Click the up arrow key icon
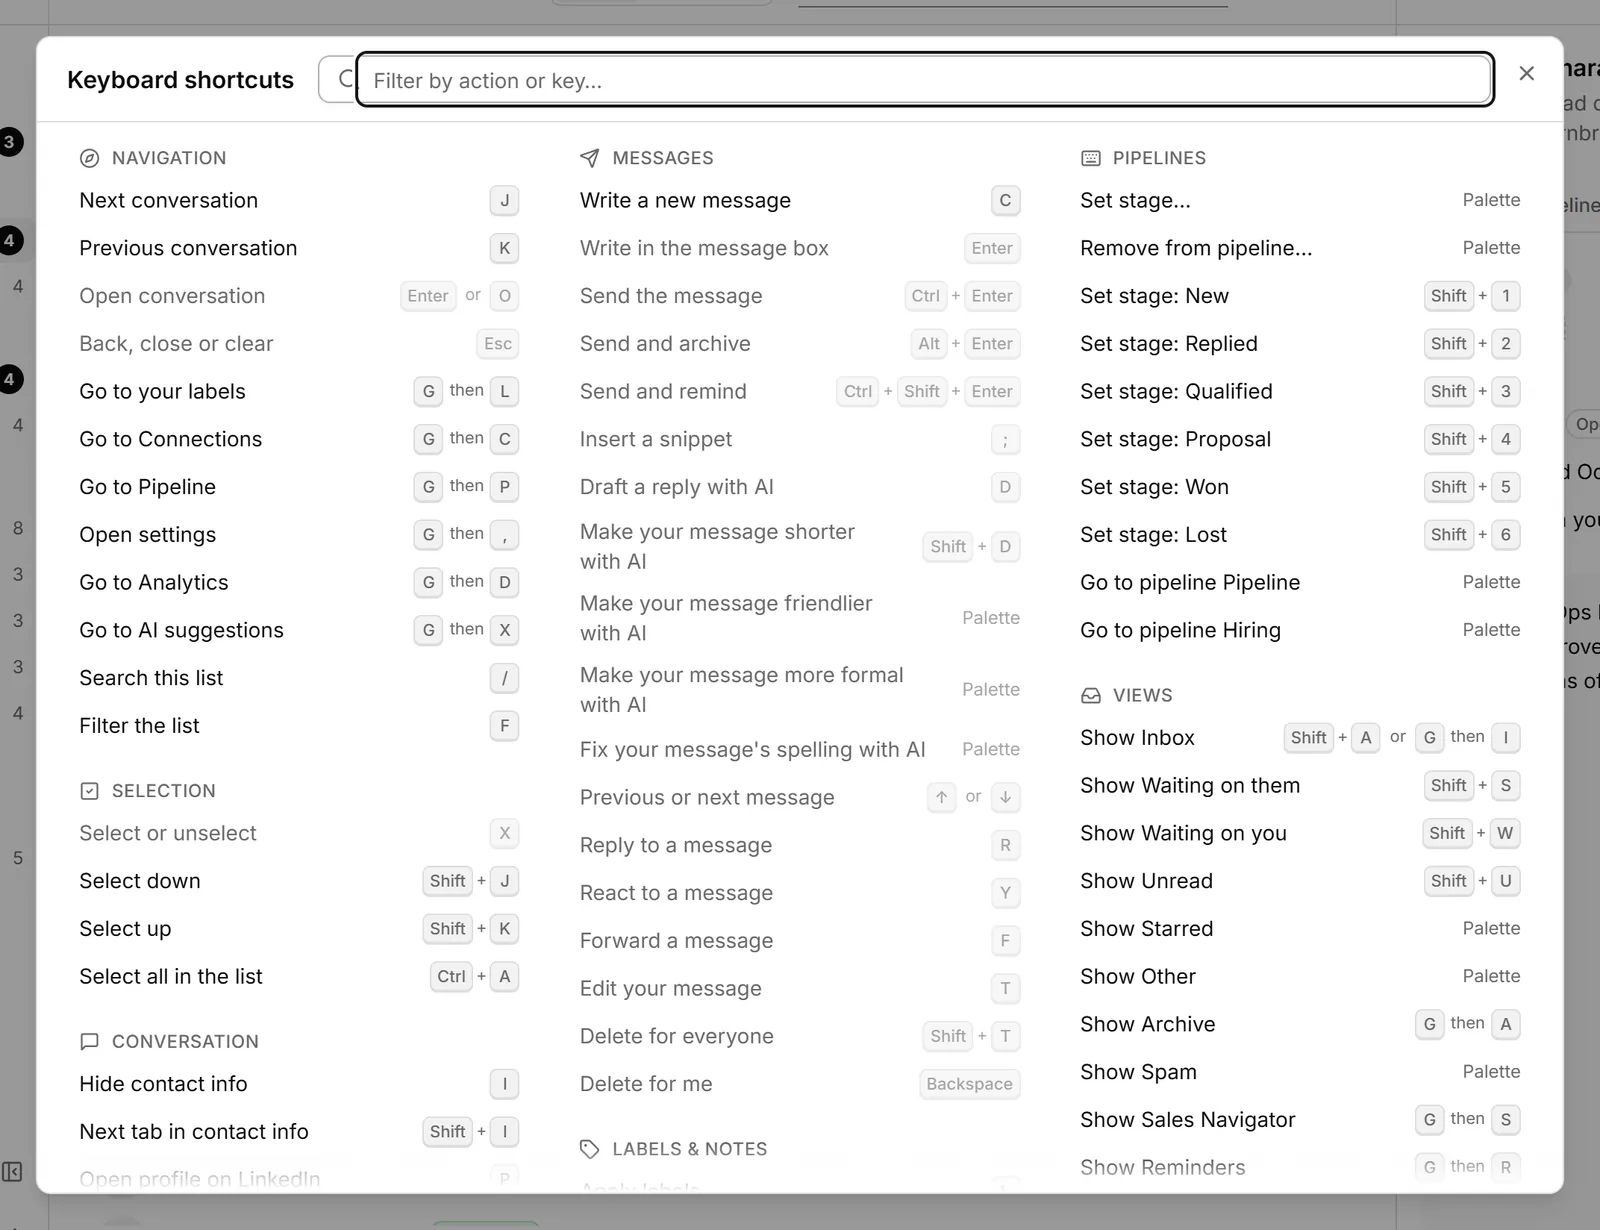The width and height of the screenshot is (1600, 1230). click(941, 797)
